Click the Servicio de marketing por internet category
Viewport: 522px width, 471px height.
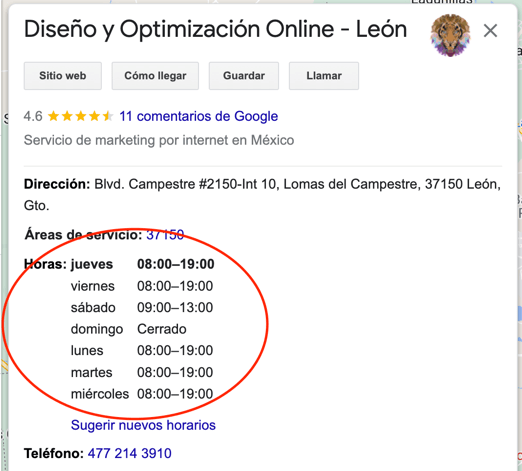159,140
